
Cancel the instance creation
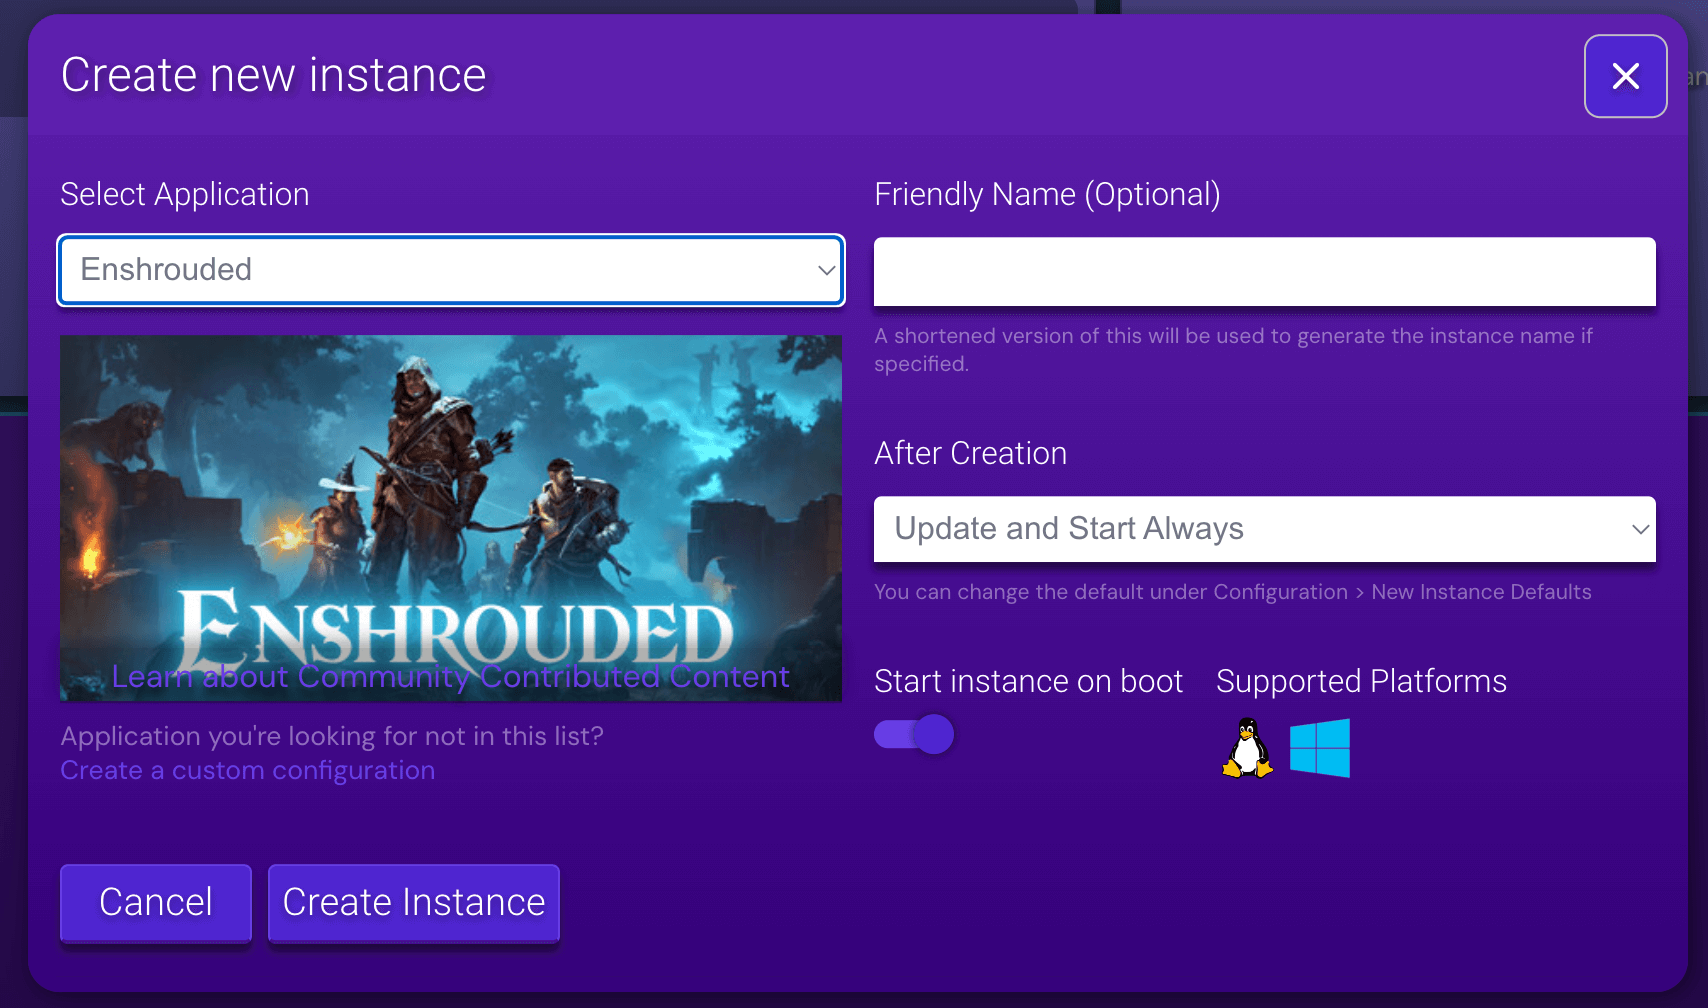pyautogui.click(x=155, y=902)
